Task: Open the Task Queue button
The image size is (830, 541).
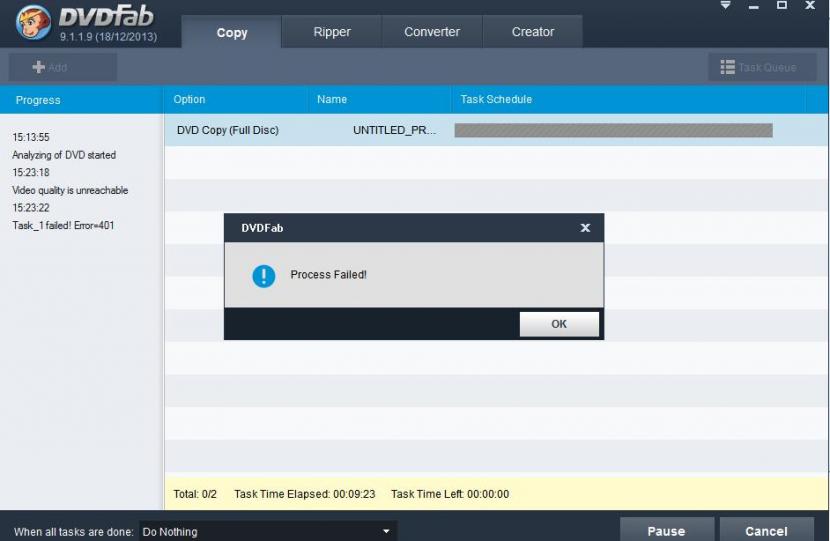Action: [x=762, y=67]
